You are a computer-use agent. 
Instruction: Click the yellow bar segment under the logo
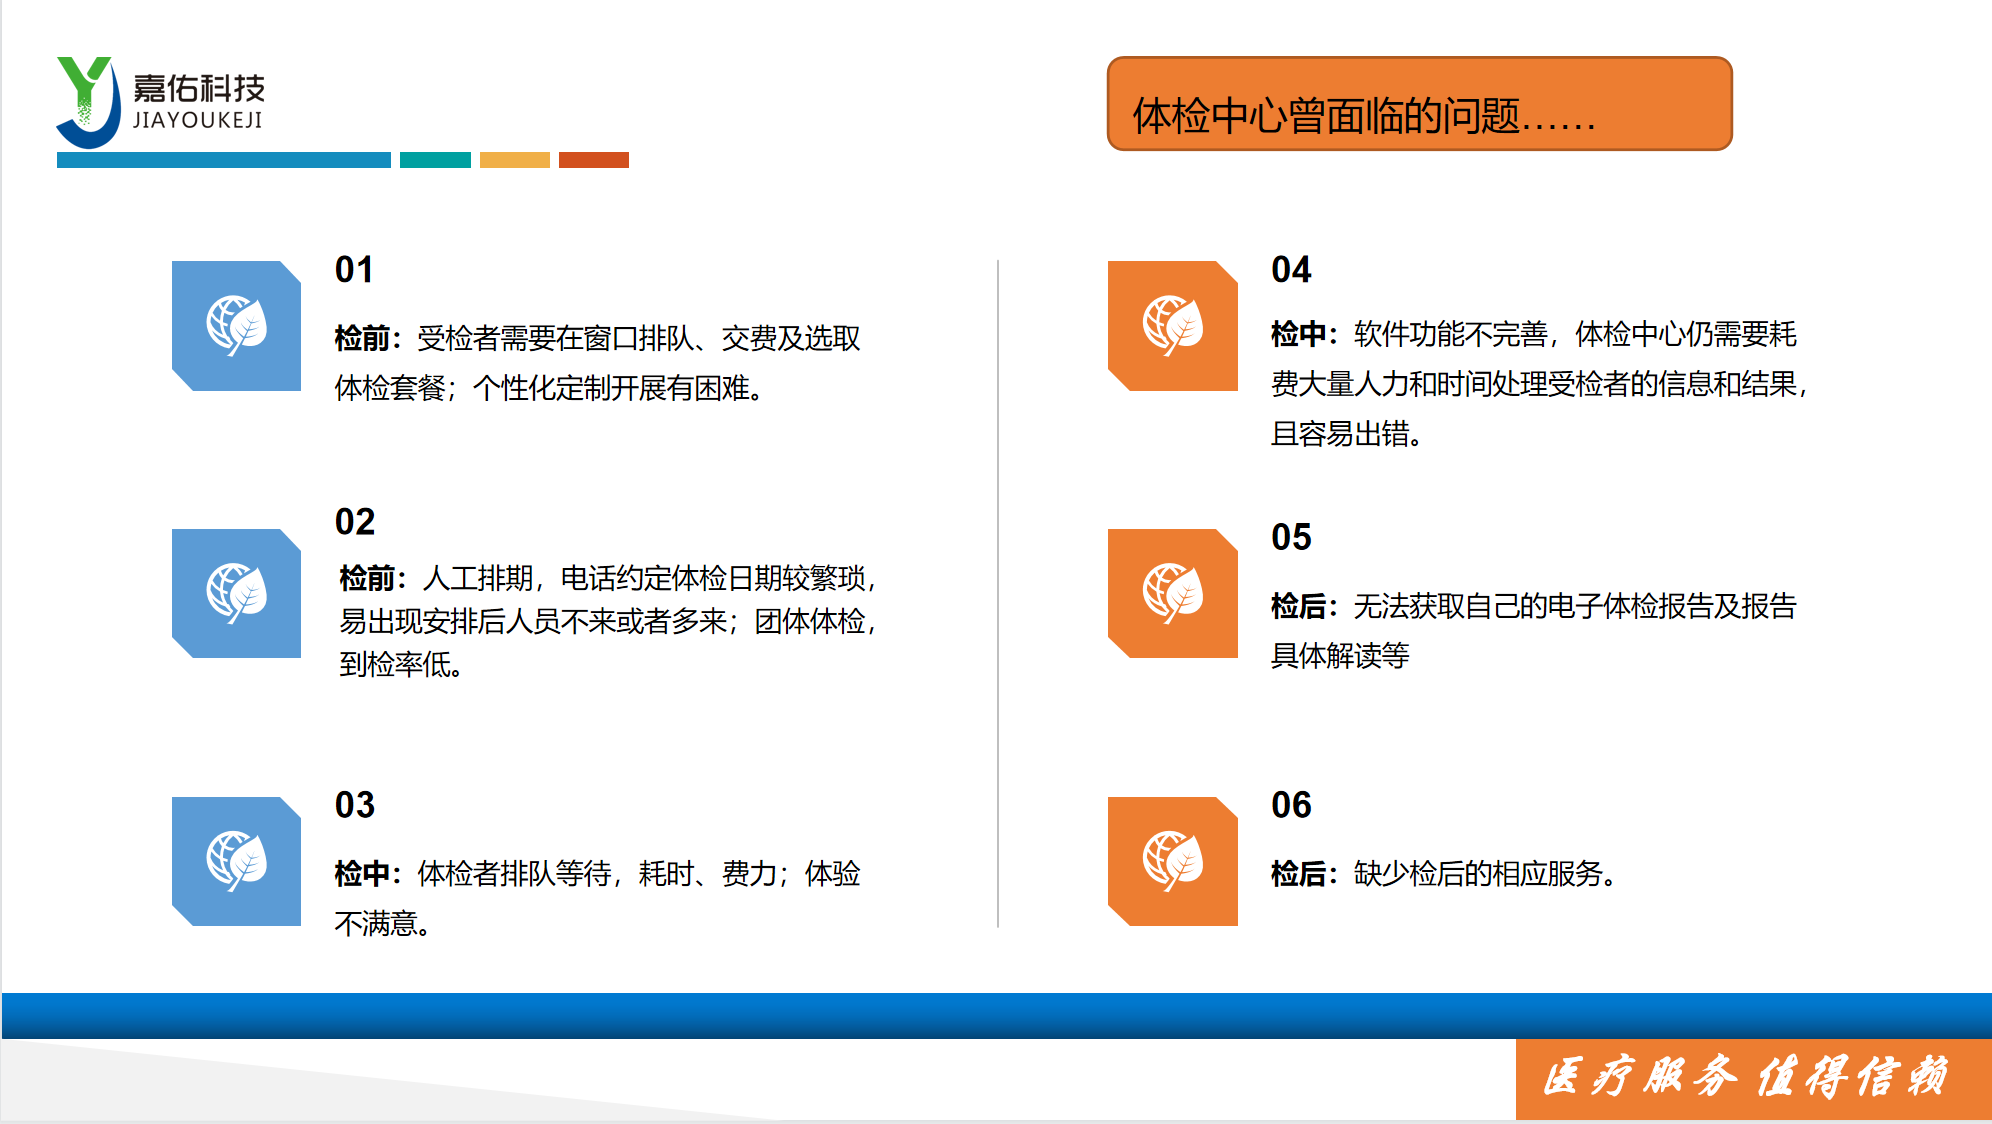[x=514, y=160]
